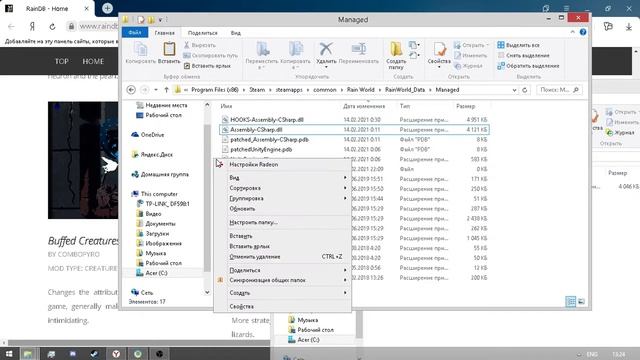640x360 pixels.
Task: Open Яндекс.Диск in the navigation pane
Action: click(152, 154)
